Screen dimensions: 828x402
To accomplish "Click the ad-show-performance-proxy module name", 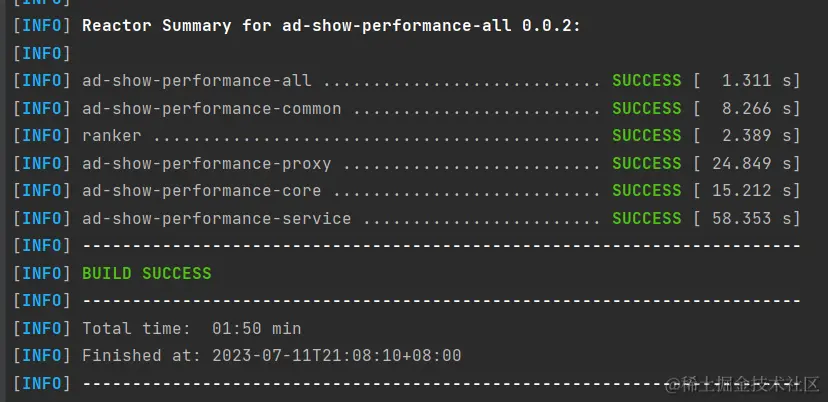I will click(207, 163).
